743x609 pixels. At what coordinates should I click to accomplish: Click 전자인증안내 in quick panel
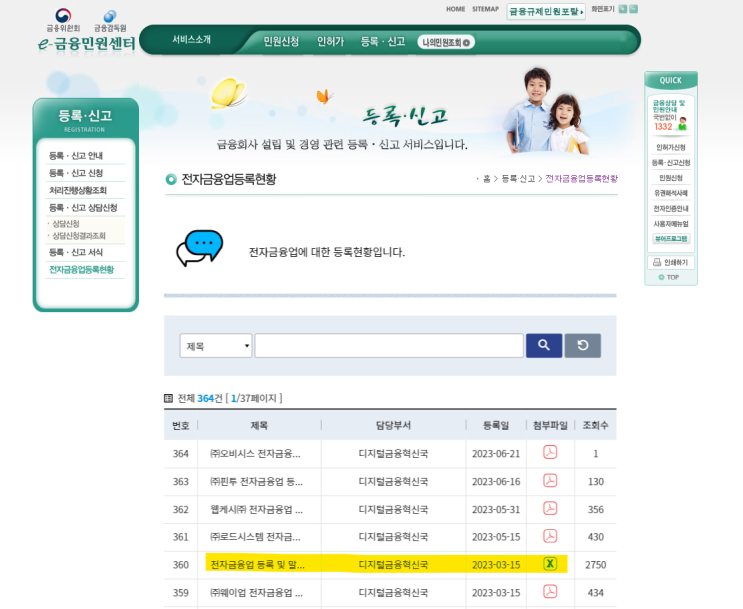click(671, 209)
